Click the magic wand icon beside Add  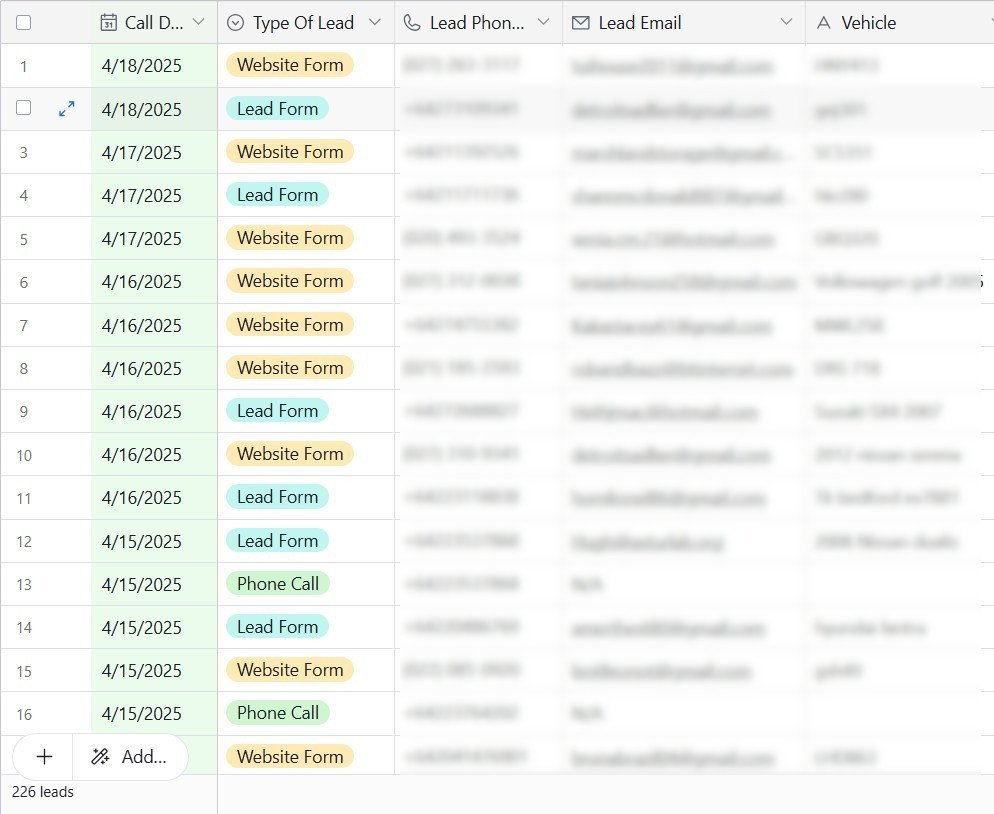tap(100, 757)
